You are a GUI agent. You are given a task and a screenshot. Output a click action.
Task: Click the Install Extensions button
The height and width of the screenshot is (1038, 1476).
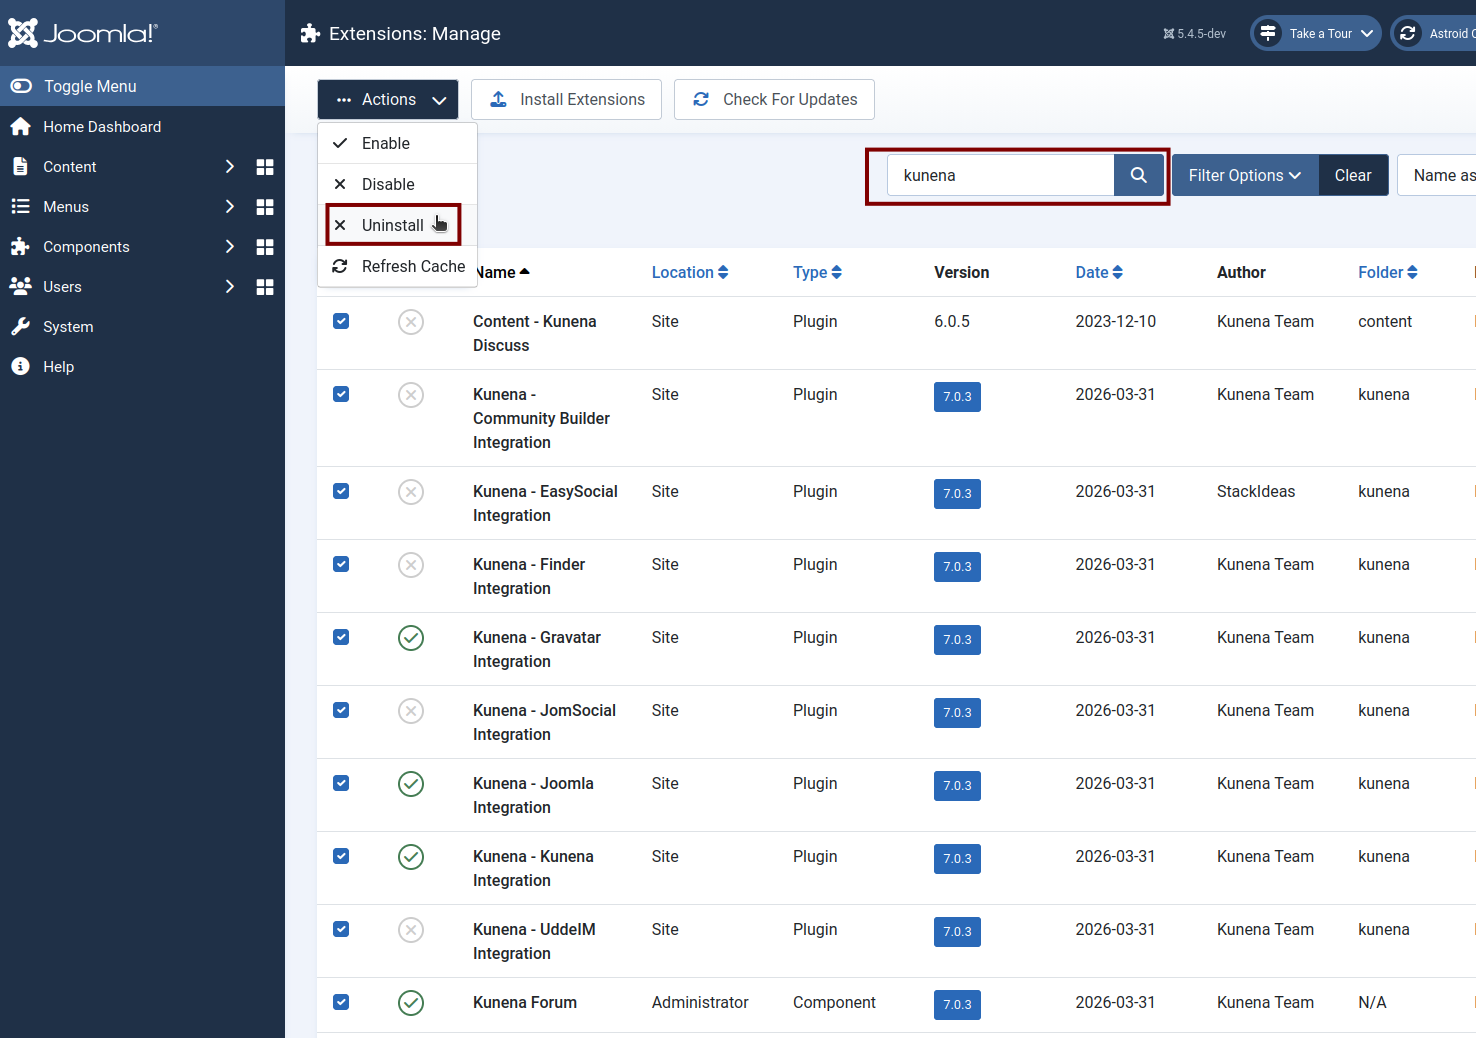click(566, 100)
